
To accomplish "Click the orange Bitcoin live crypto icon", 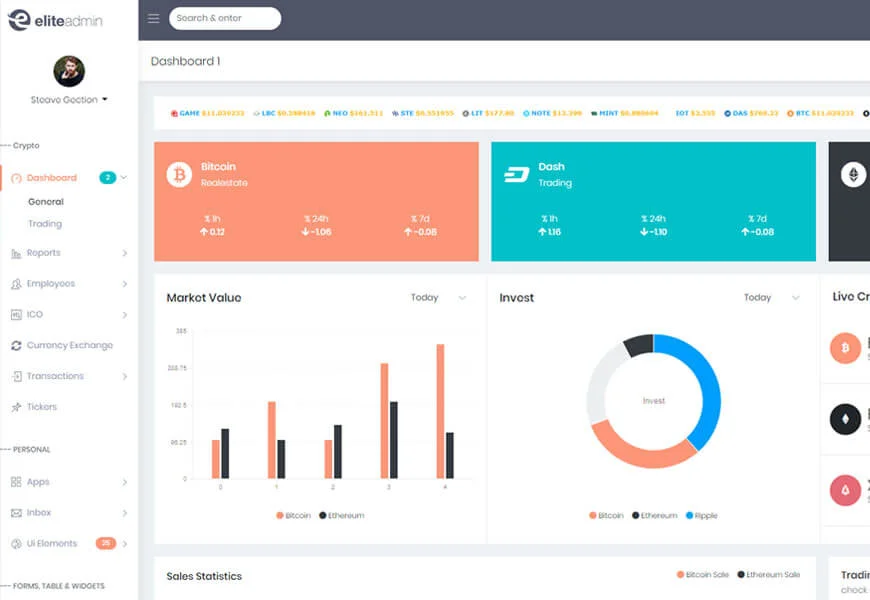I will 845,347.
